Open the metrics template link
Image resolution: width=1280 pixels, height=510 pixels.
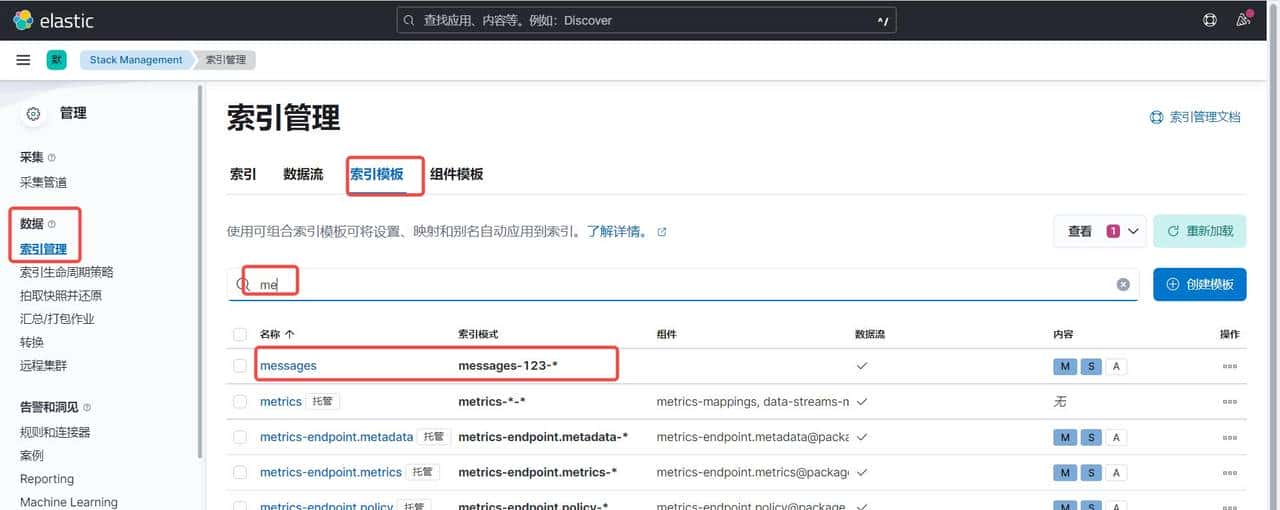[281, 401]
